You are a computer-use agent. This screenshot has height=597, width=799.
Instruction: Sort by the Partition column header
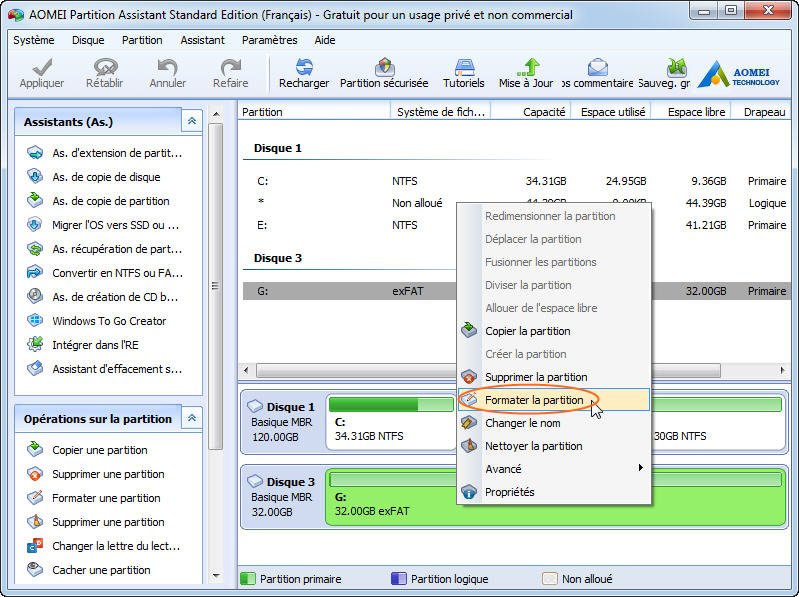point(314,112)
